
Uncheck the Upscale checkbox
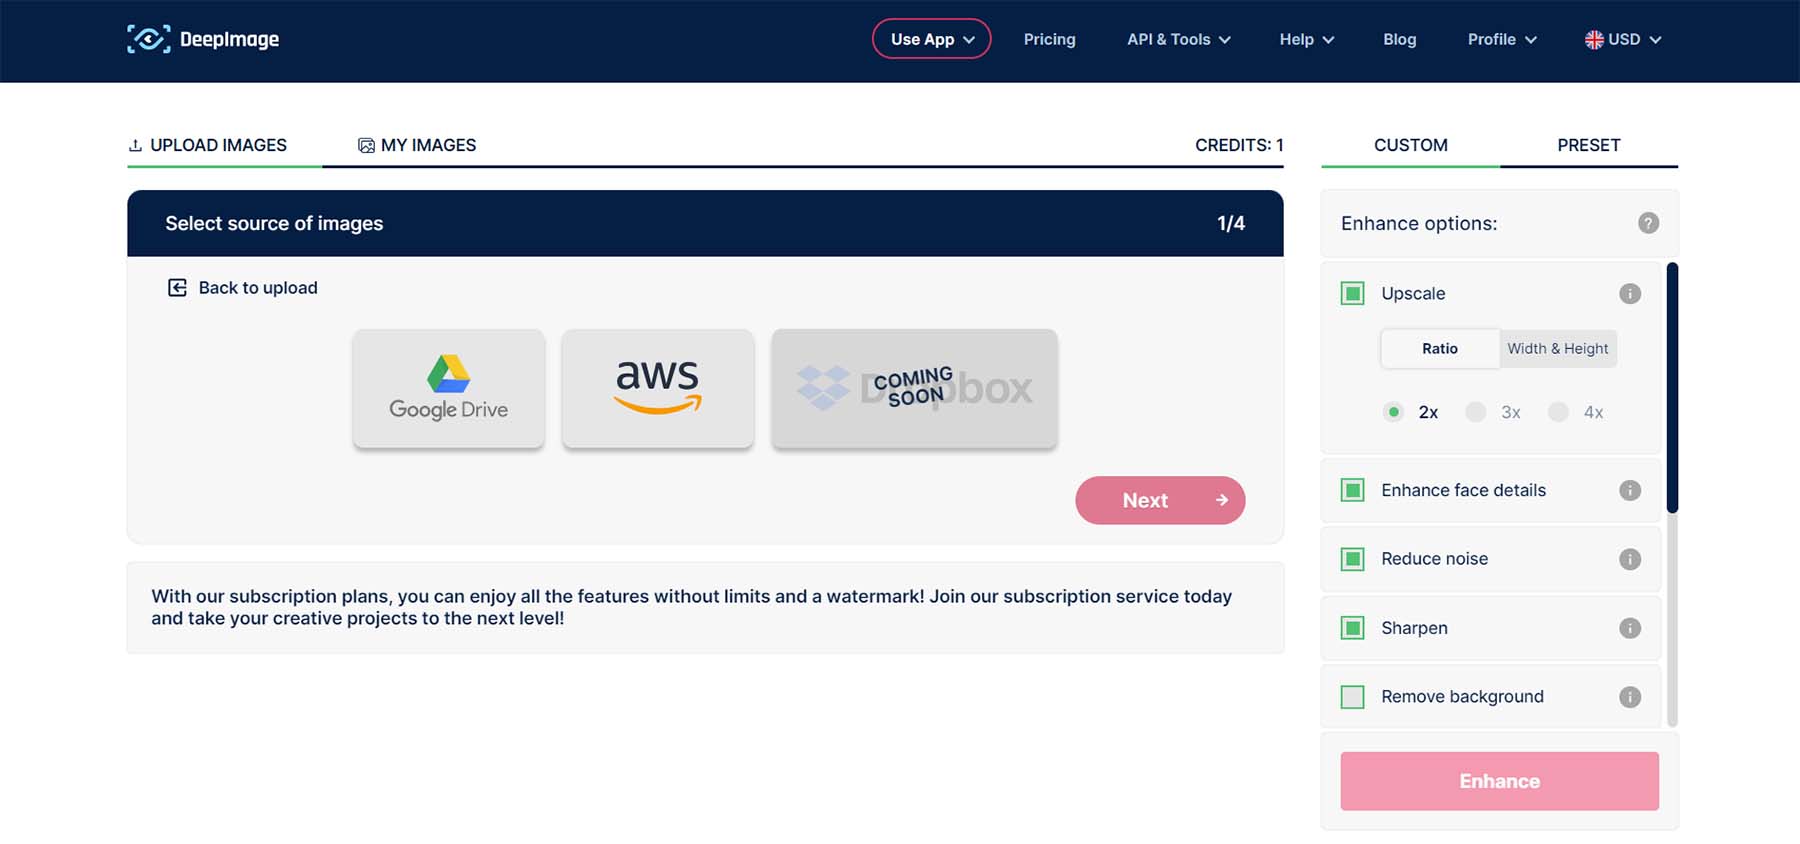[x=1352, y=294]
